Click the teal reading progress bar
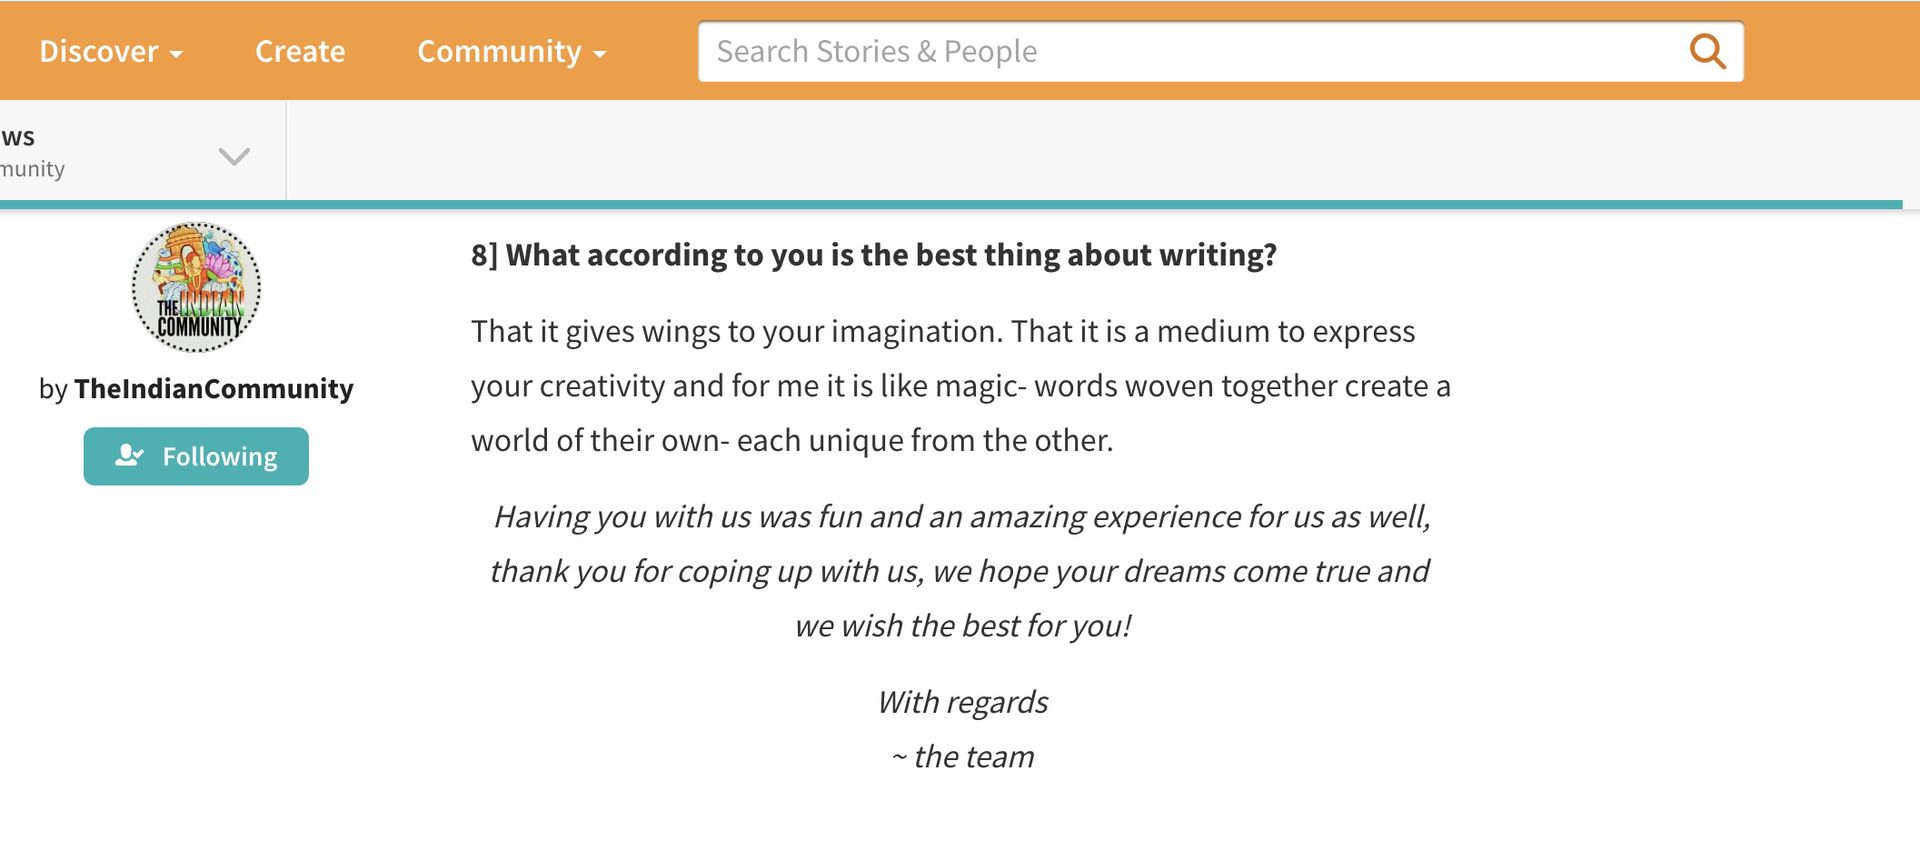The width and height of the screenshot is (1920, 861). 951,204
